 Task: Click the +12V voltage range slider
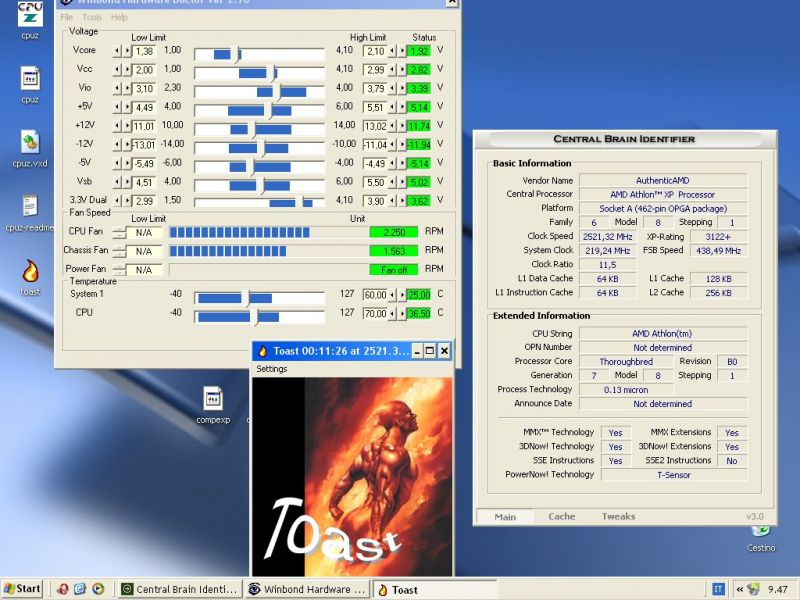point(259,129)
